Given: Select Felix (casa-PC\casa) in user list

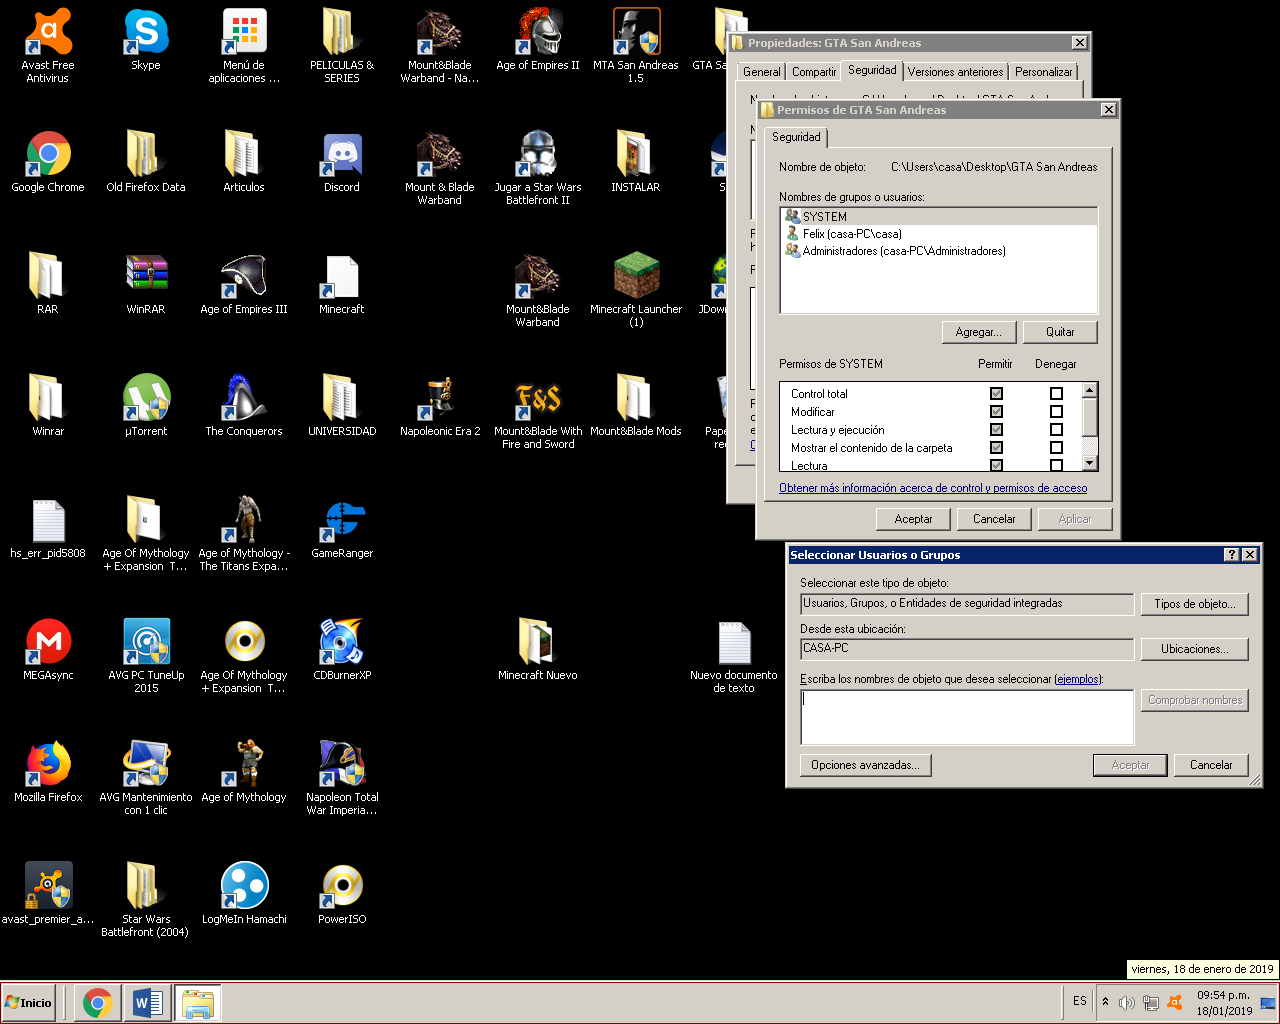Looking at the screenshot, I should coord(938,234).
